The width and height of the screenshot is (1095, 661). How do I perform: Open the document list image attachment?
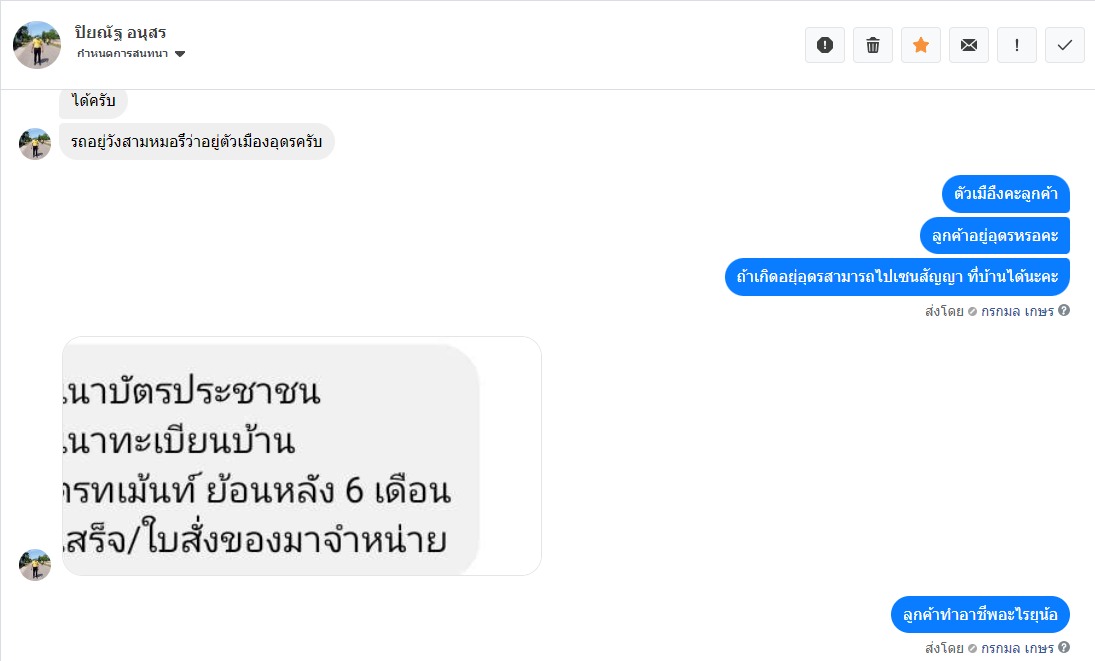coord(301,456)
